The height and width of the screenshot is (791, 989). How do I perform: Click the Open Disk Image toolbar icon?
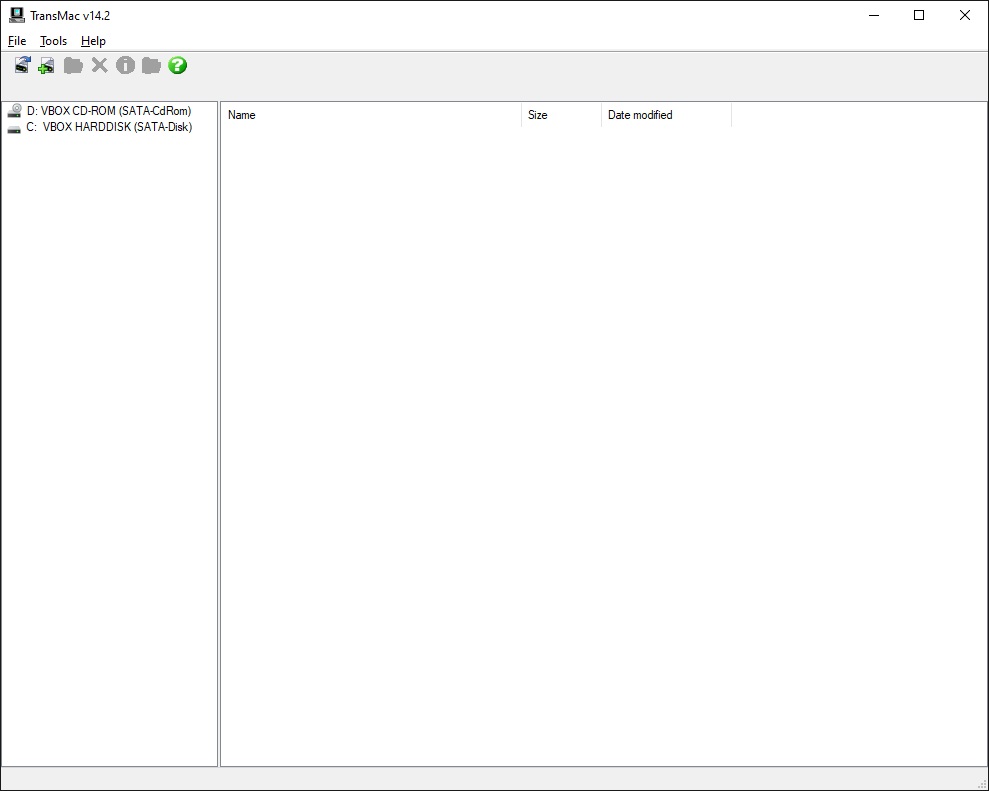pos(22,65)
